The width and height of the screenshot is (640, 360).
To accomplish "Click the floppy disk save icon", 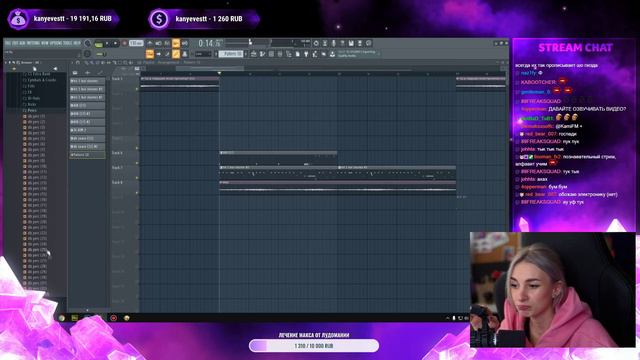I will 351,43.
